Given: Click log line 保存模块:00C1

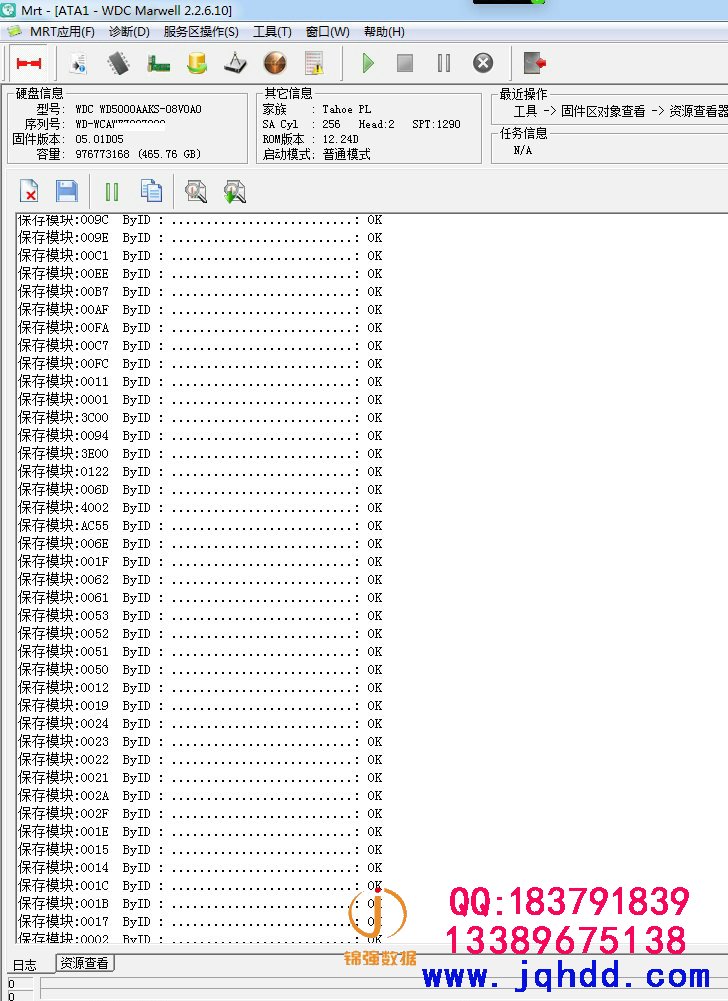Looking at the screenshot, I should (x=200, y=255).
